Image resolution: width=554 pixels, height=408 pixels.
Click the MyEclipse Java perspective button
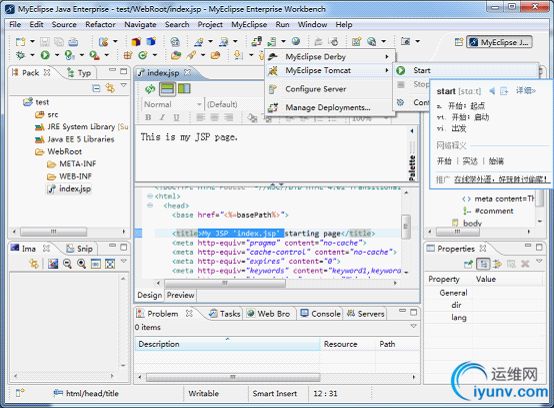click(x=499, y=42)
